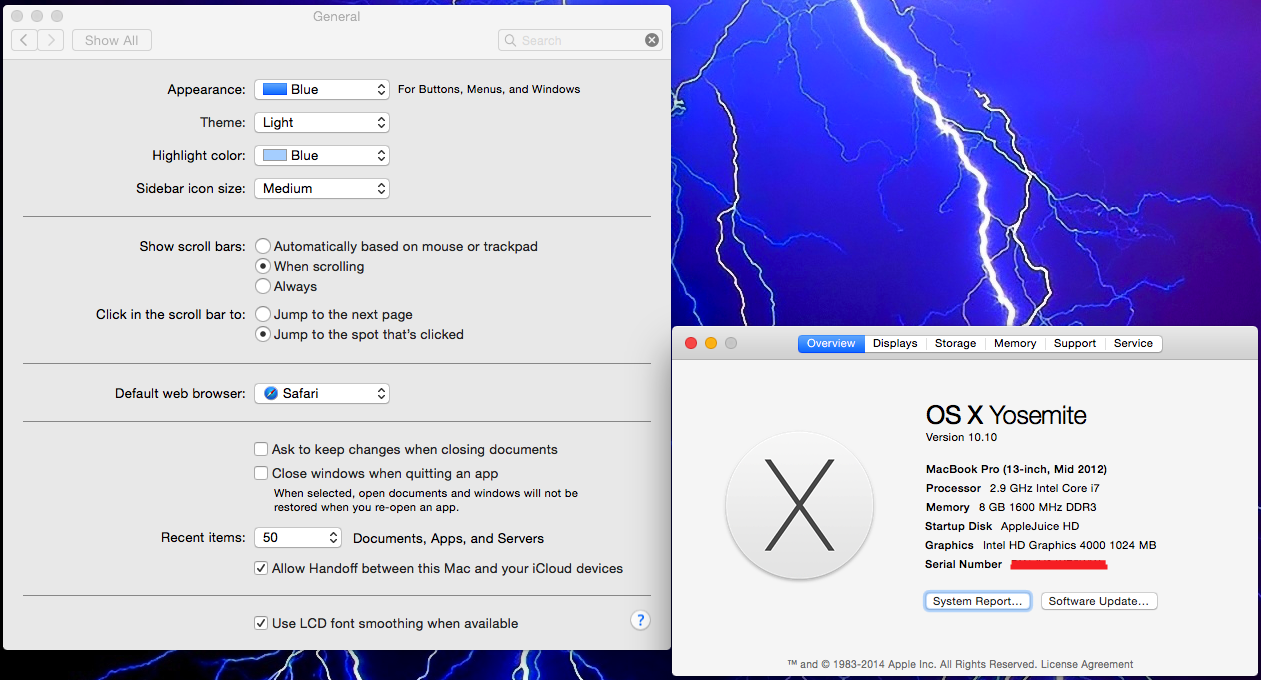Go back with the left arrow button
1261x680 pixels.
click(x=24, y=40)
